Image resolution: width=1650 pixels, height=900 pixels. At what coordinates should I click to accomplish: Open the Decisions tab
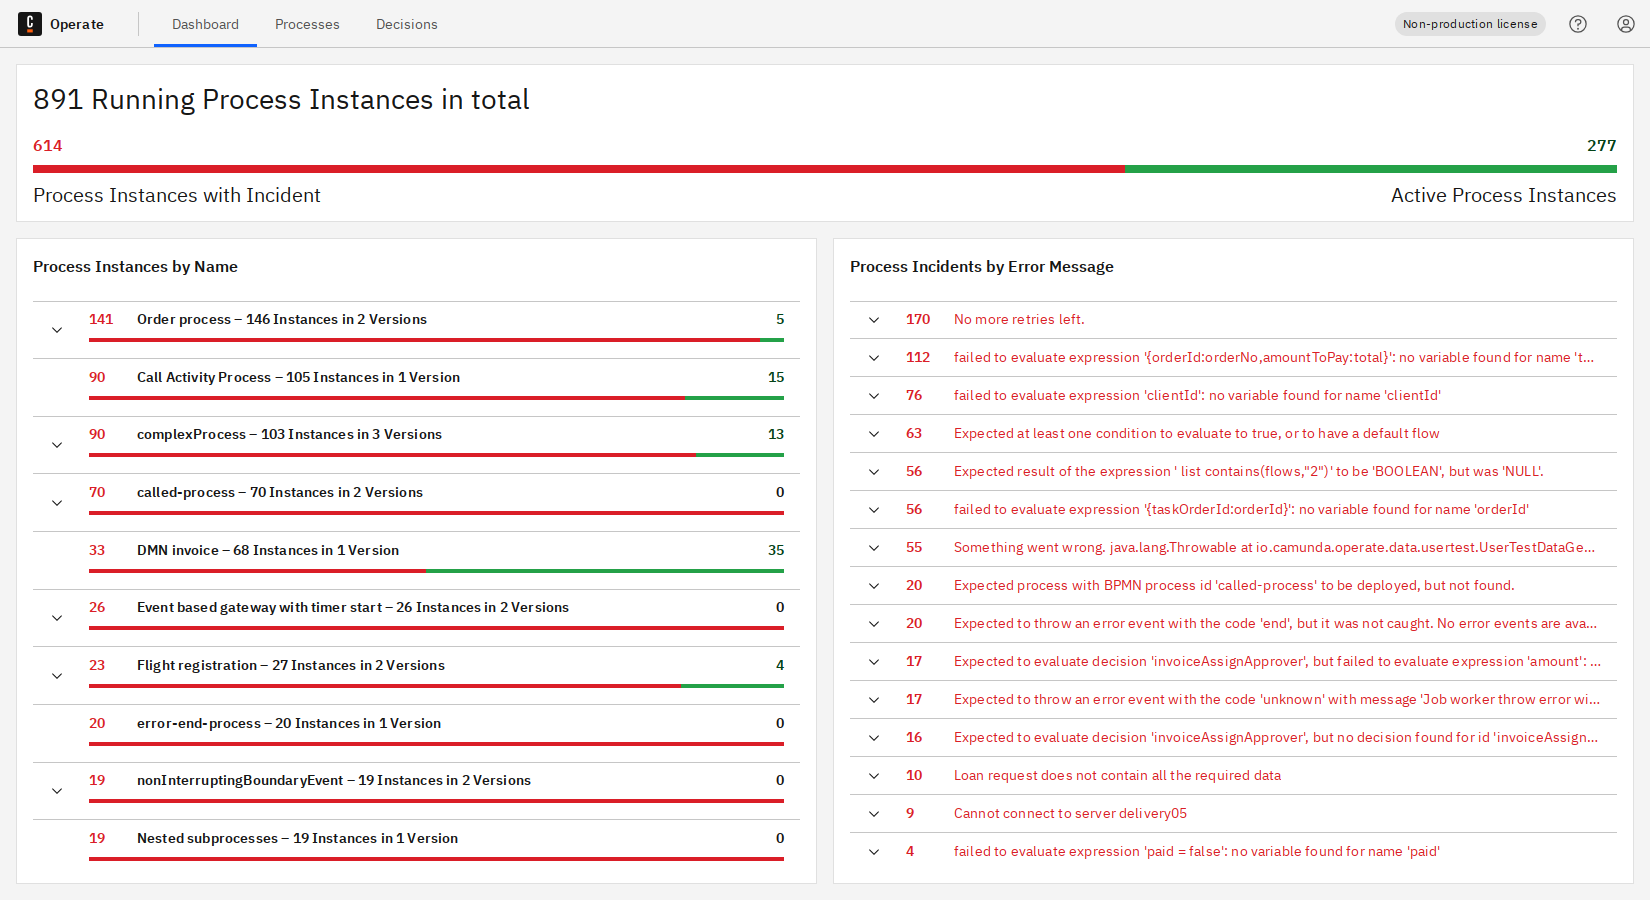tap(406, 24)
